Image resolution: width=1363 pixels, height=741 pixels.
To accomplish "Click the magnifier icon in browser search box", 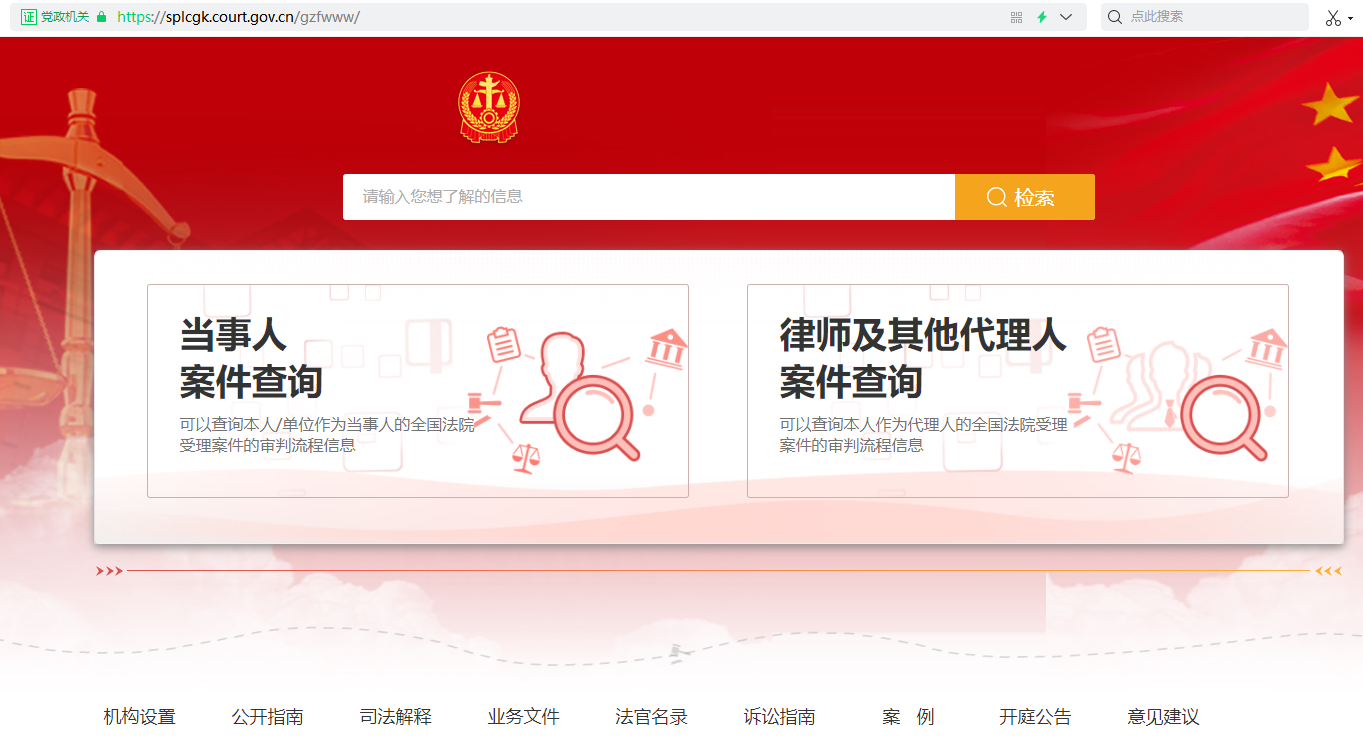I will (x=1114, y=17).
